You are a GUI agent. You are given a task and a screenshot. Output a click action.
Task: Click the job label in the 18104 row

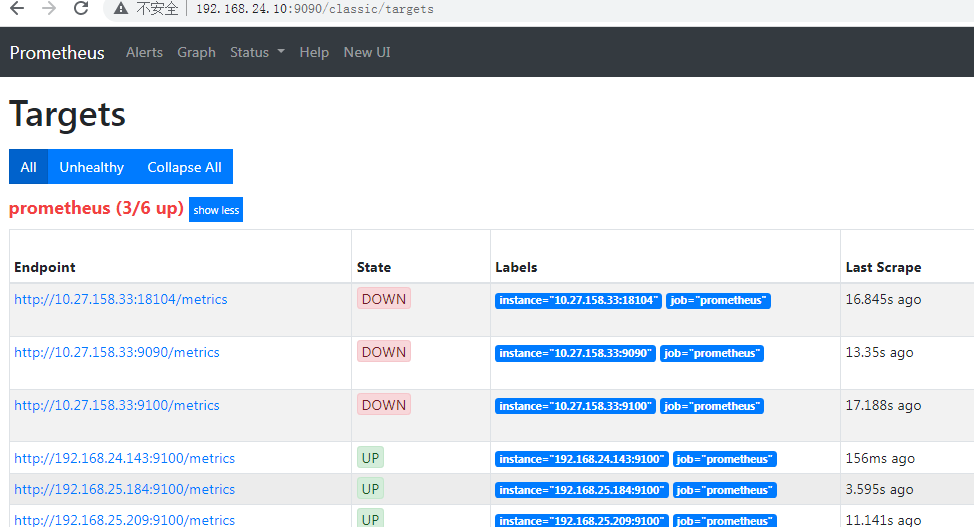pyautogui.click(x=719, y=301)
